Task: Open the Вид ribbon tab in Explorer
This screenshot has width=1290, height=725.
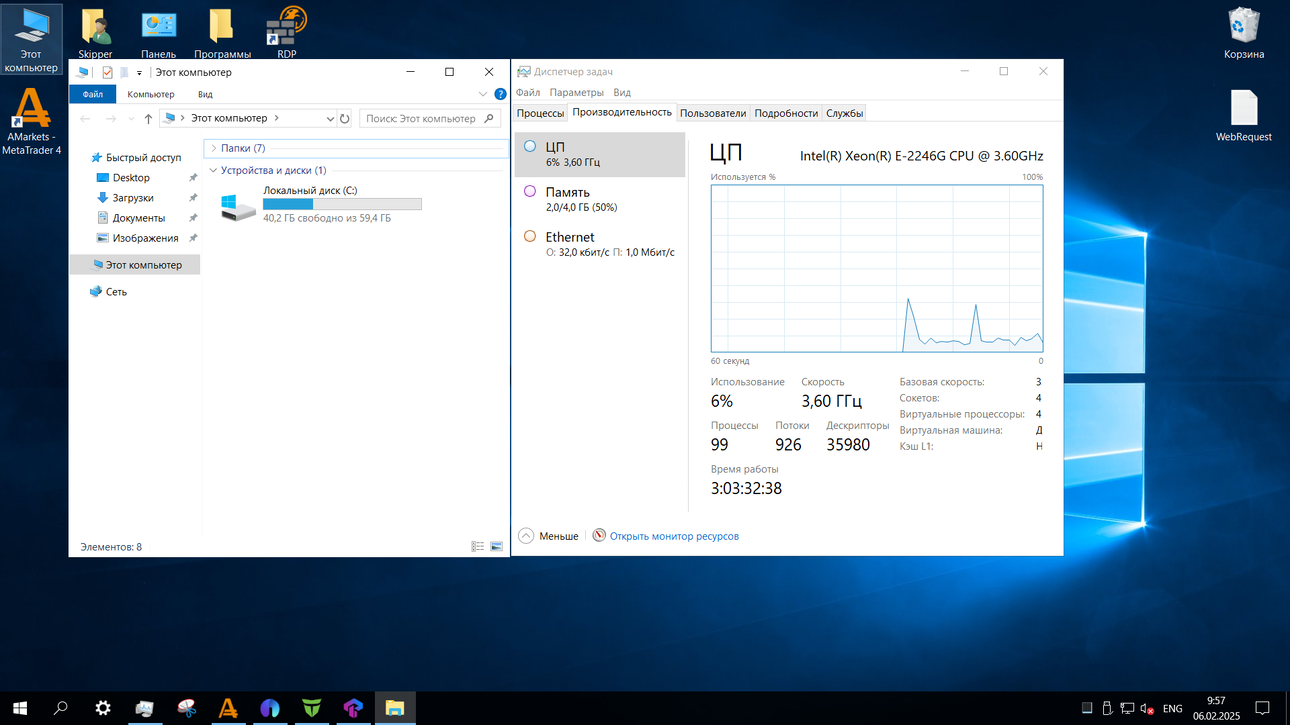Action: coord(205,94)
